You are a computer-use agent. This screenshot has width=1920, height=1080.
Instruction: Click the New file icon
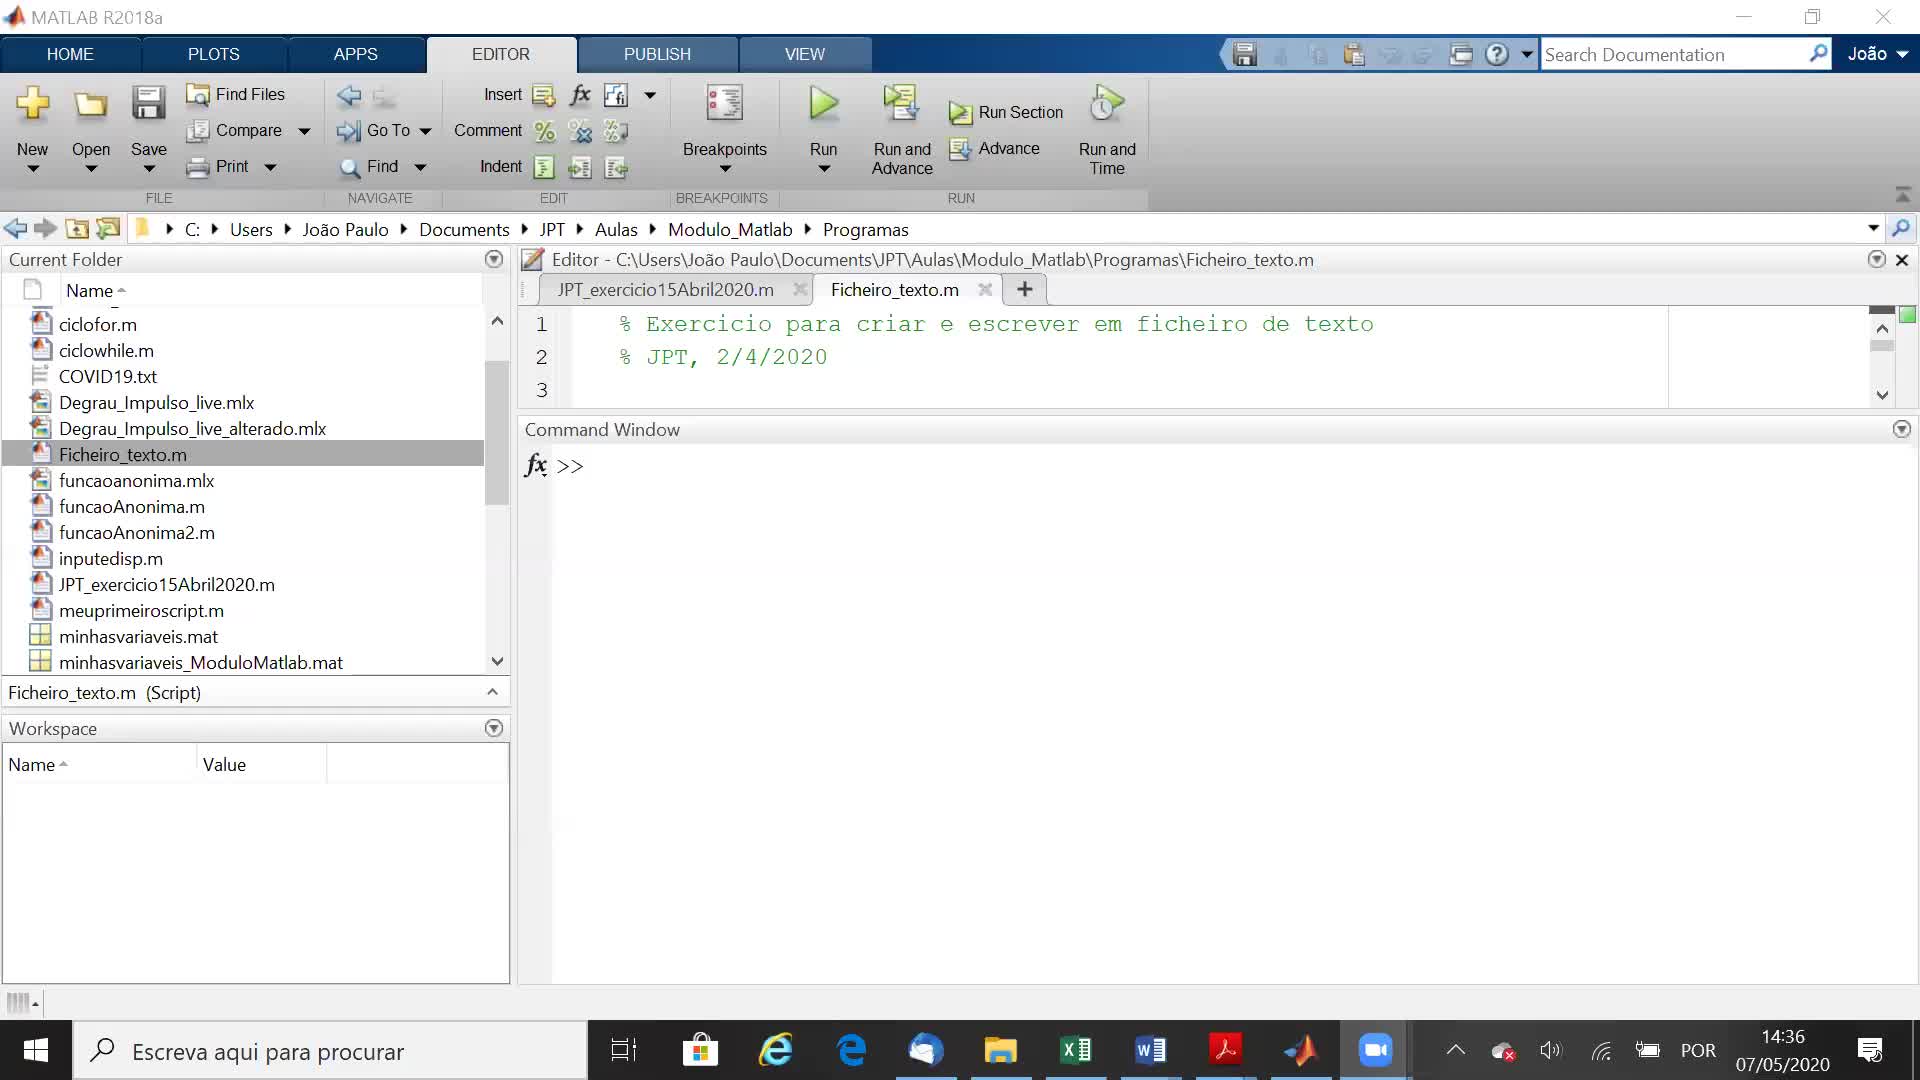coord(32,103)
